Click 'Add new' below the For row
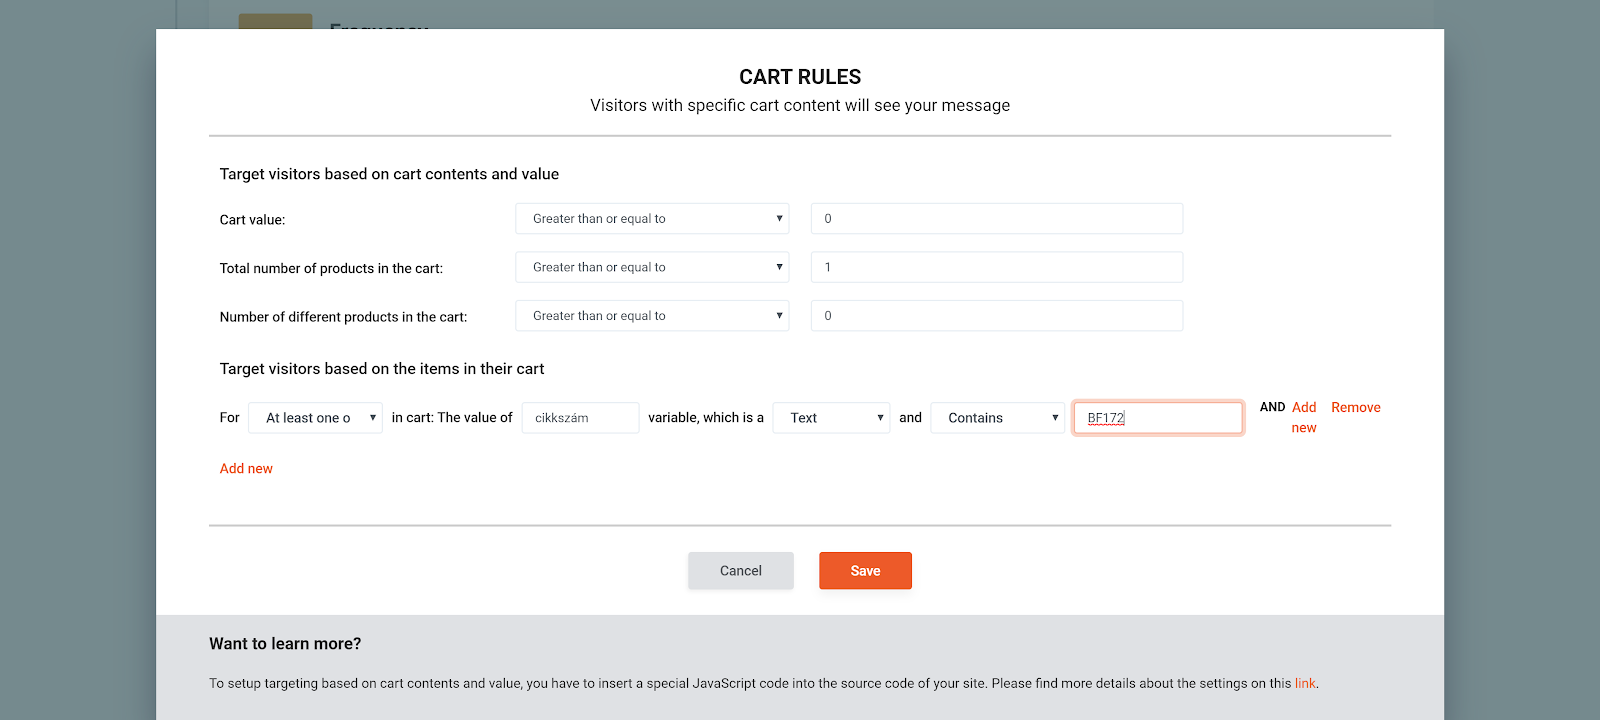Image resolution: width=1600 pixels, height=720 pixels. (246, 469)
